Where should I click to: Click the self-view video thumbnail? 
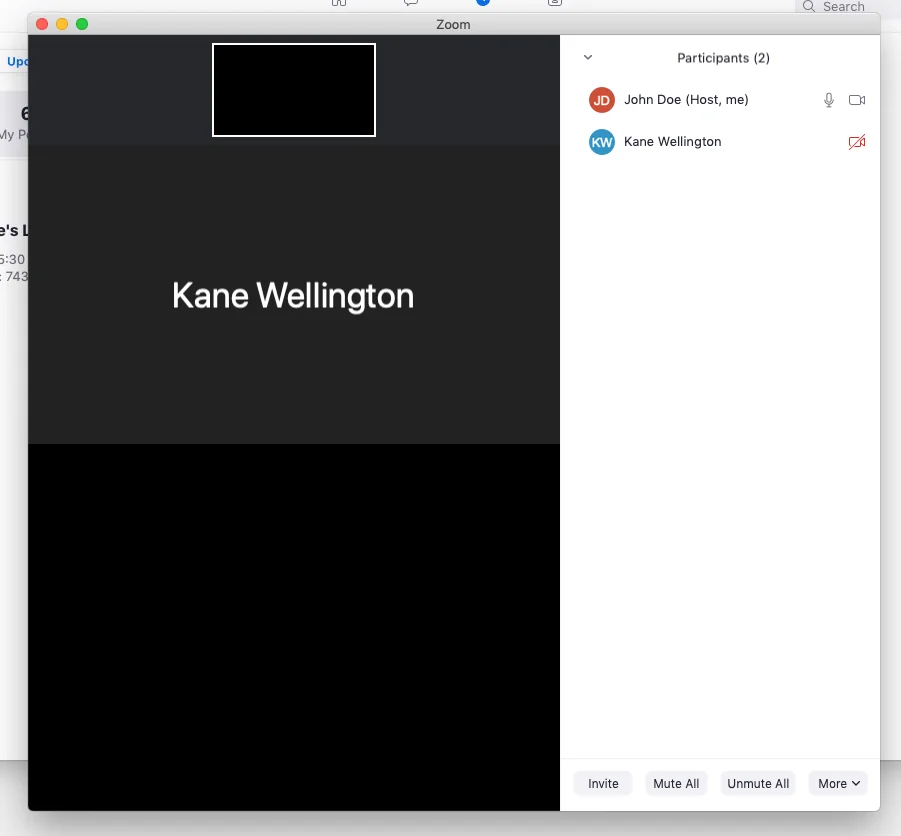294,90
